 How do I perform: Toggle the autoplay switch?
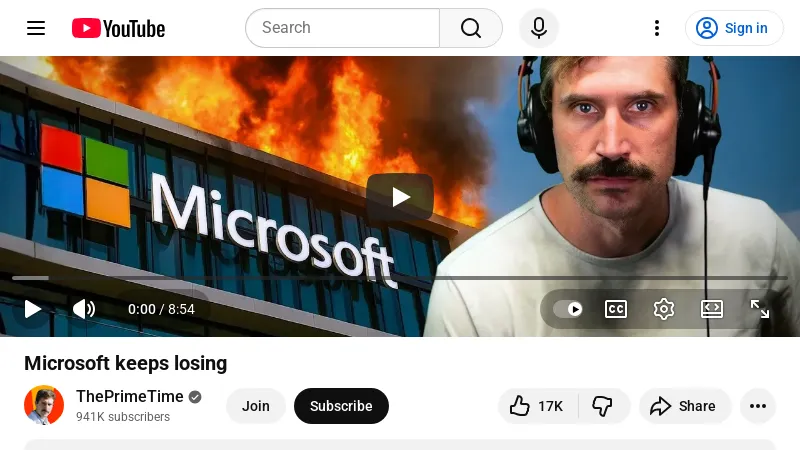[568, 309]
